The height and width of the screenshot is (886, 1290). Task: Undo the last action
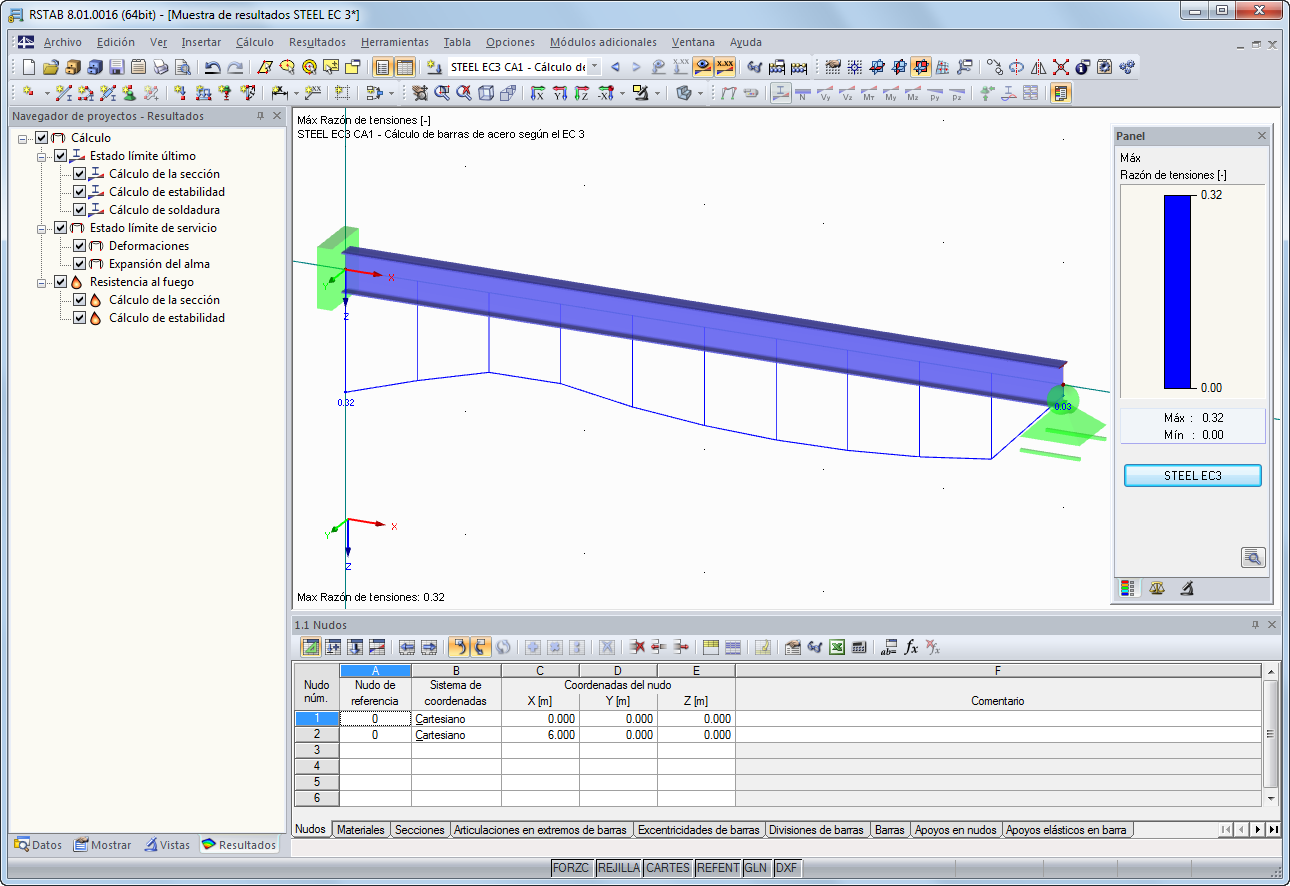click(x=212, y=67)
